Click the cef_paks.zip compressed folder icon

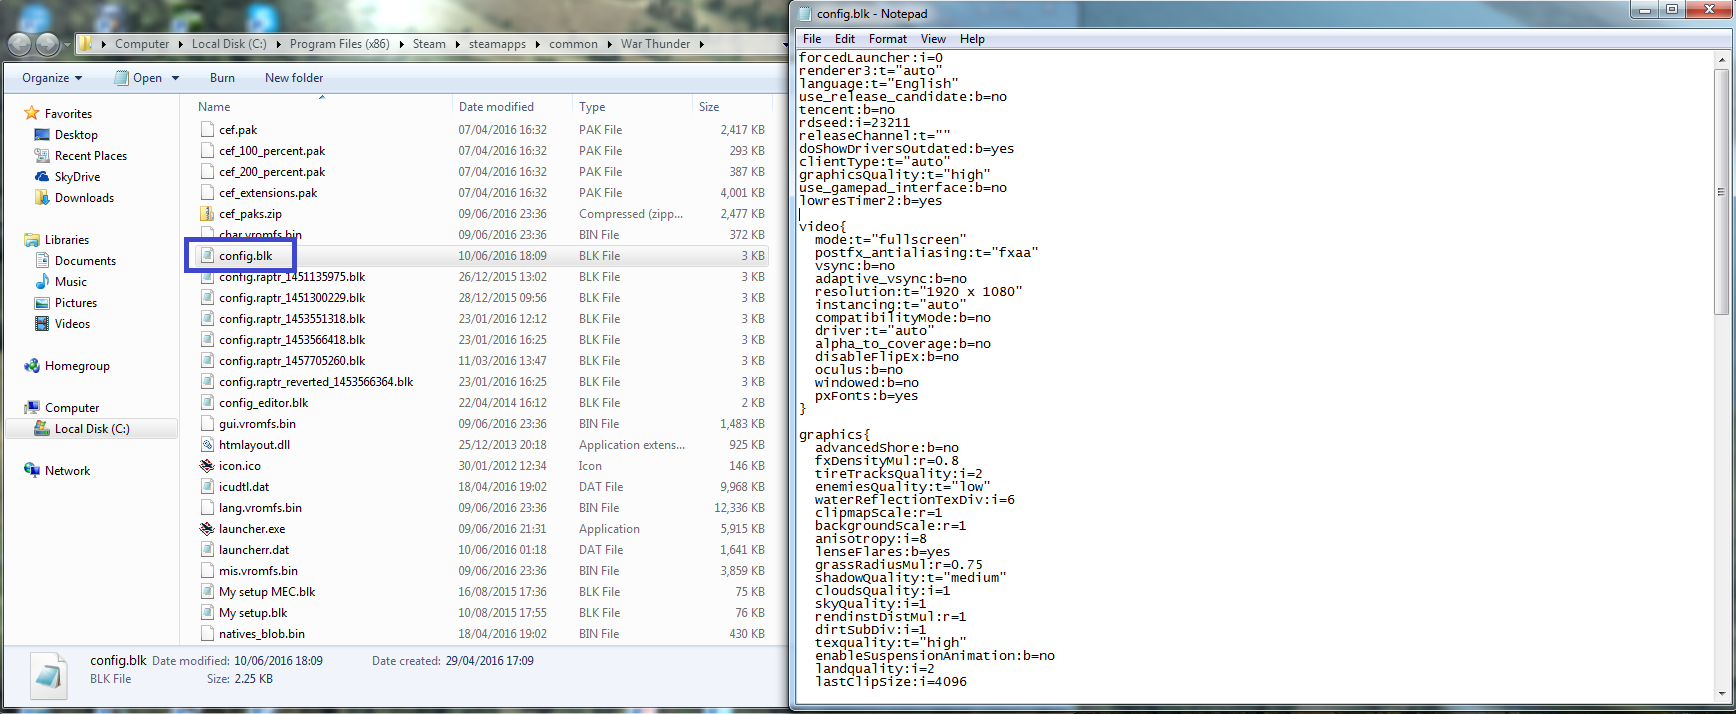(x=207, y=214)
